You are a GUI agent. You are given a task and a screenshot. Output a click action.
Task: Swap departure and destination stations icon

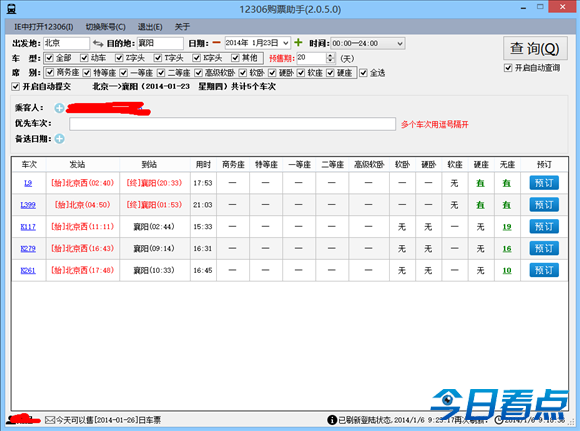[x=98, y=44]
